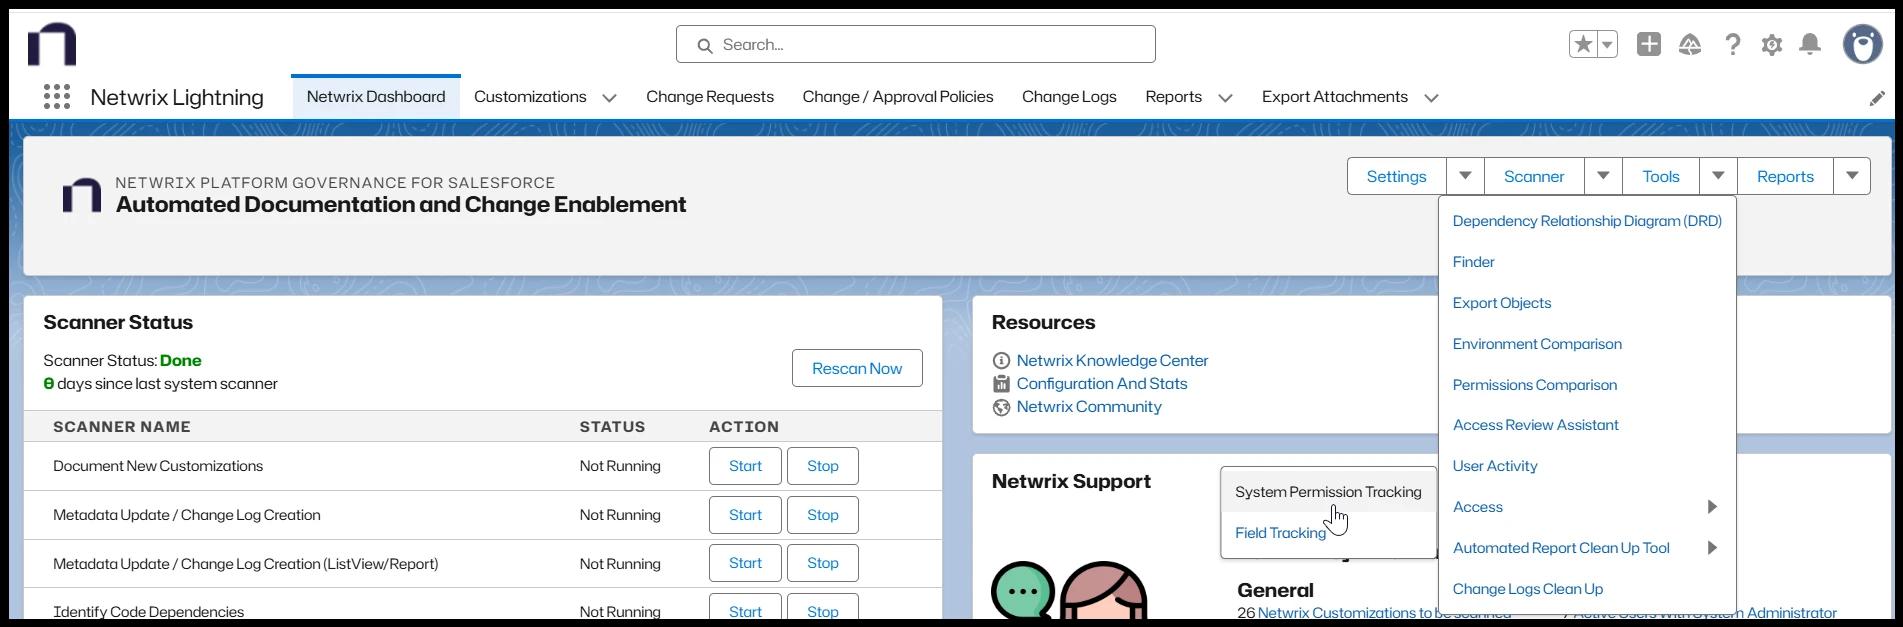Select User Activity menu item
1903x627 pixels.
(x=1587, y=466)
